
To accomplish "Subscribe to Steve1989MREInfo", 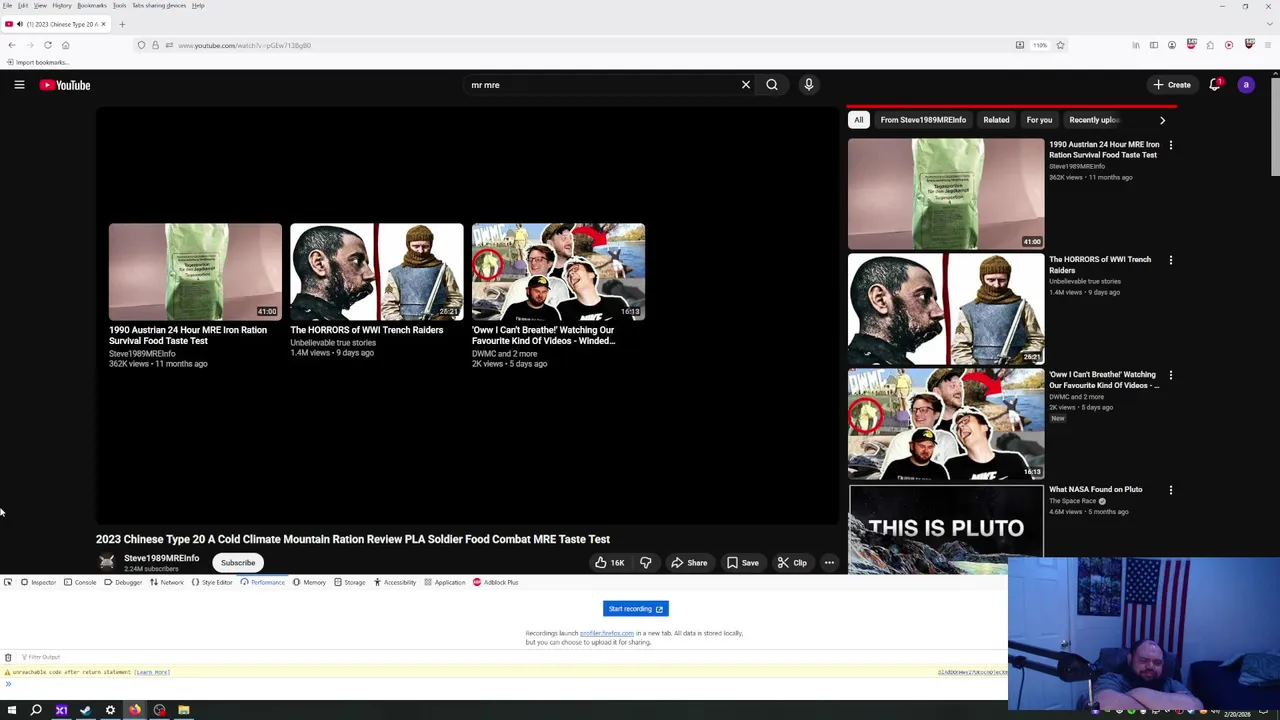I will point(238,563).
